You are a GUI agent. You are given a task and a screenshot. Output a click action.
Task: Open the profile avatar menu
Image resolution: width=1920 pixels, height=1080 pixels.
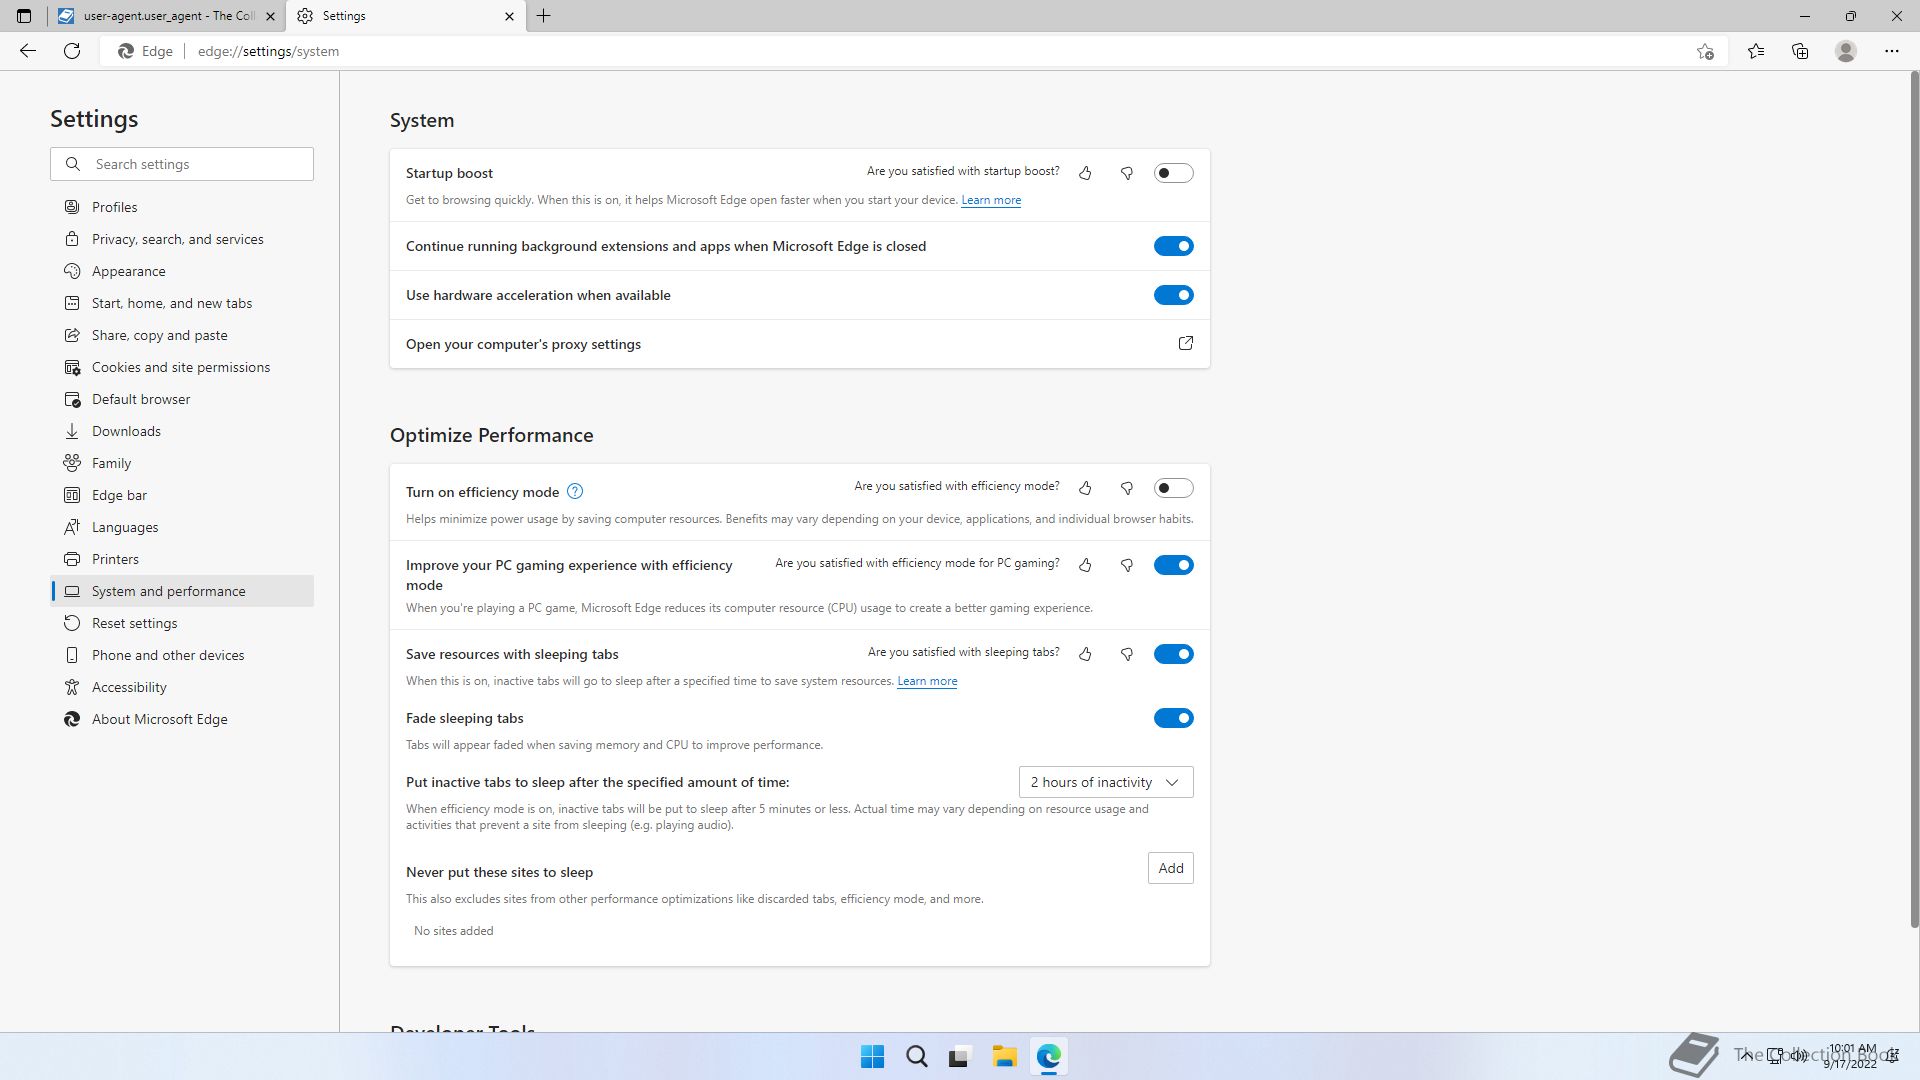point(1846,51)
